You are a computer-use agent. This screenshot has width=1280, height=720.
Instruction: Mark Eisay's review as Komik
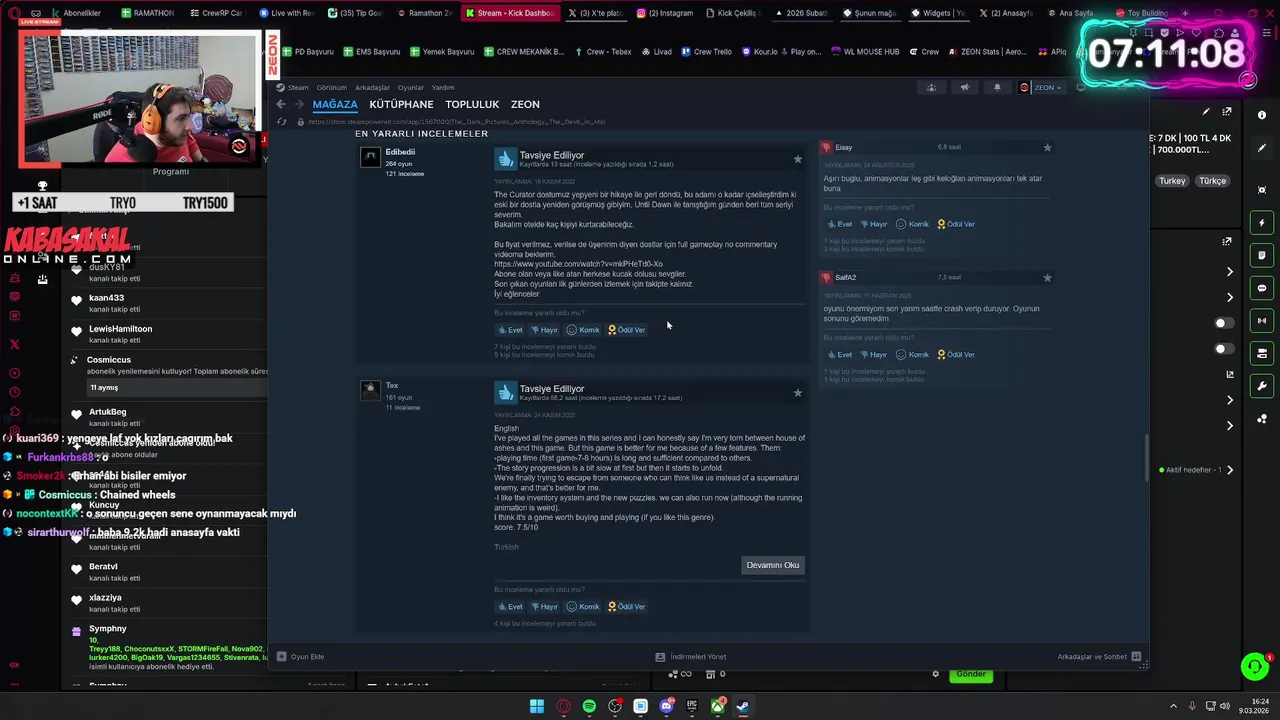[x=912, y=224]
